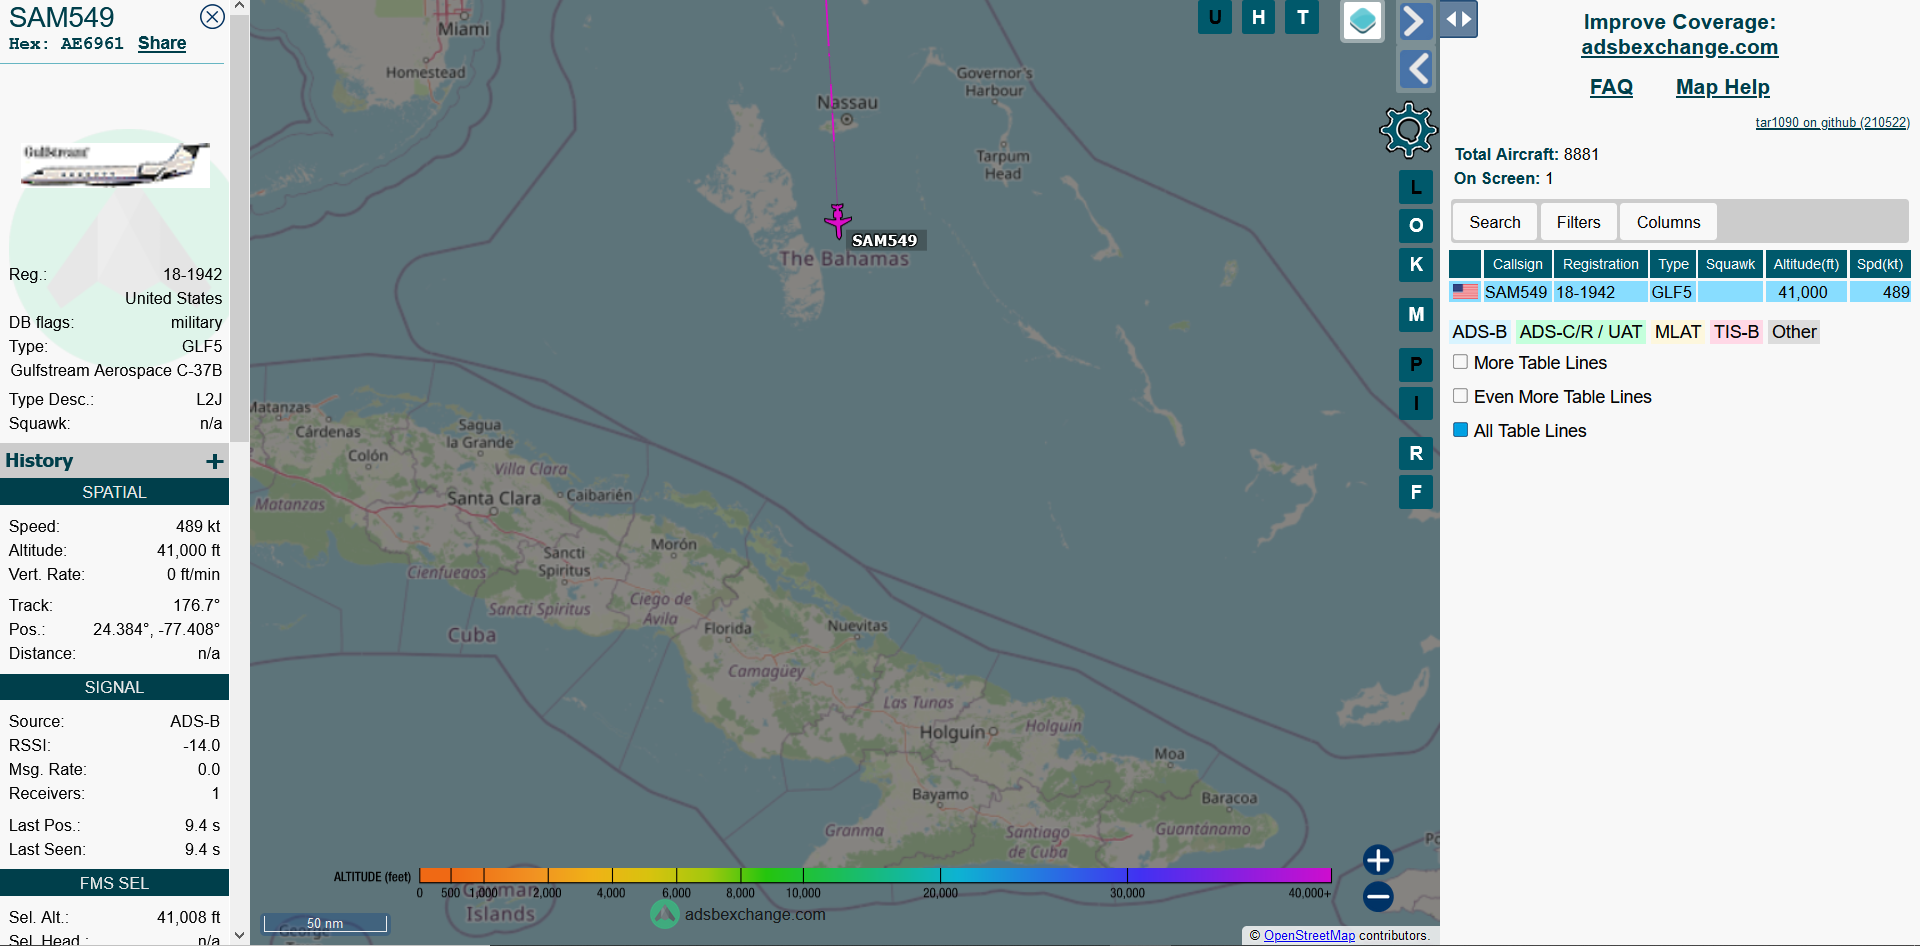
Task: Click the K map option button
Action: tap(1416, 264)
